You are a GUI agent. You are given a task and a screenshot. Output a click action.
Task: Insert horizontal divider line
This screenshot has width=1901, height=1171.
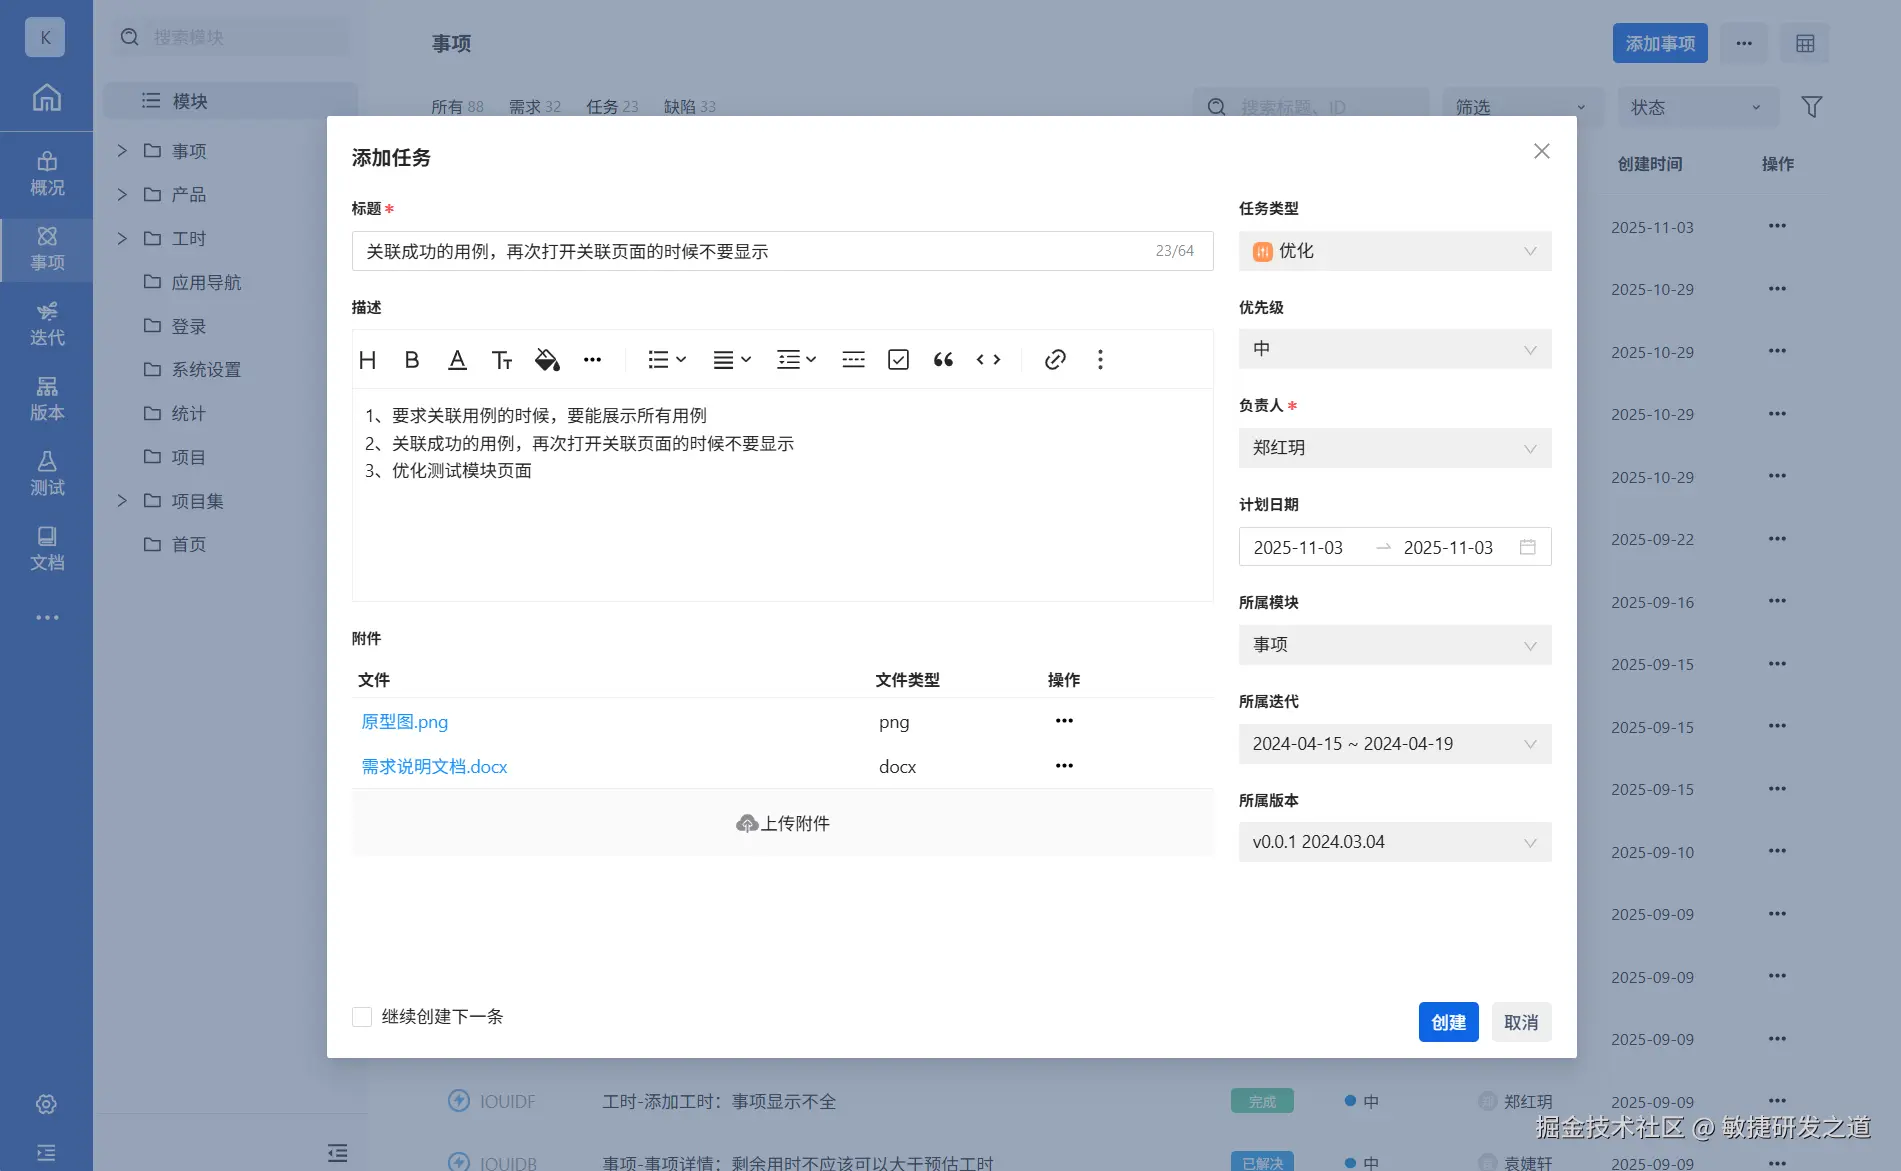pos(853,360)
